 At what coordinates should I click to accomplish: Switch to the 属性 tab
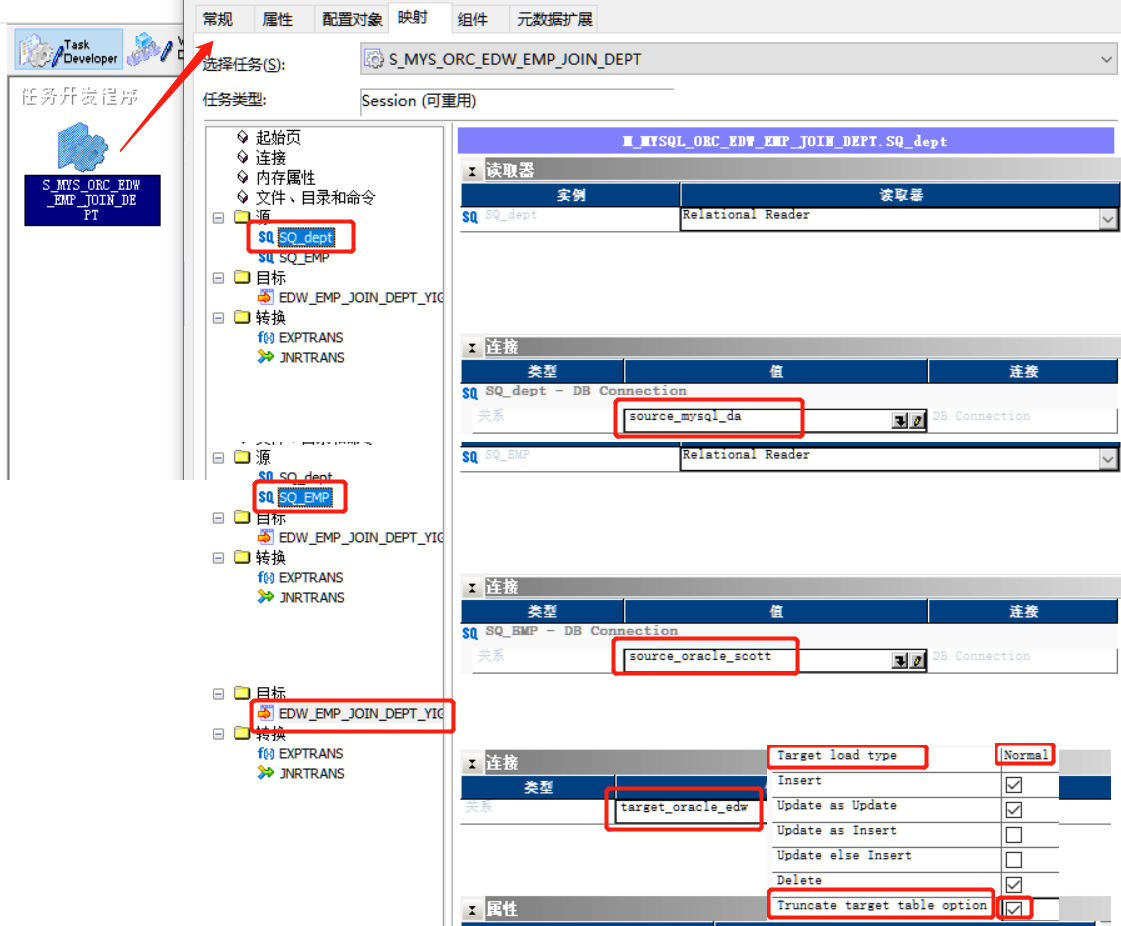(277, 19)
